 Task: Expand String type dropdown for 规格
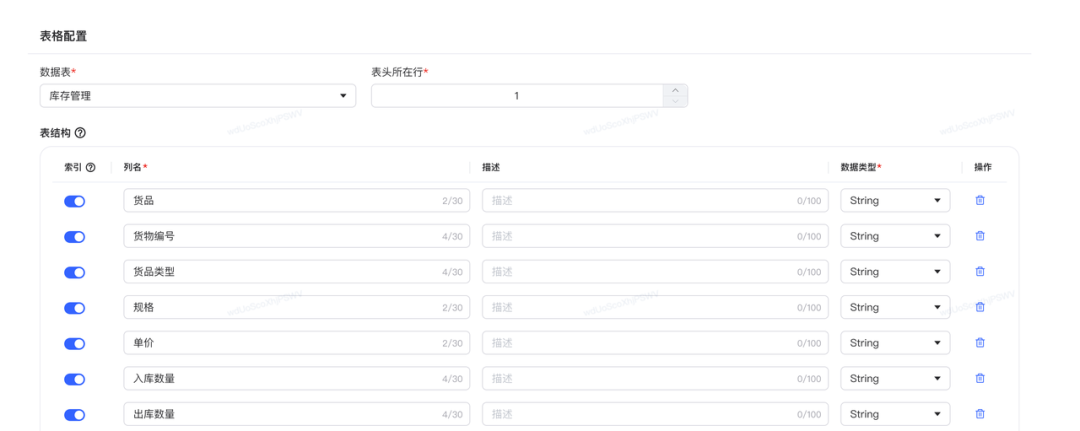[895, 307]
